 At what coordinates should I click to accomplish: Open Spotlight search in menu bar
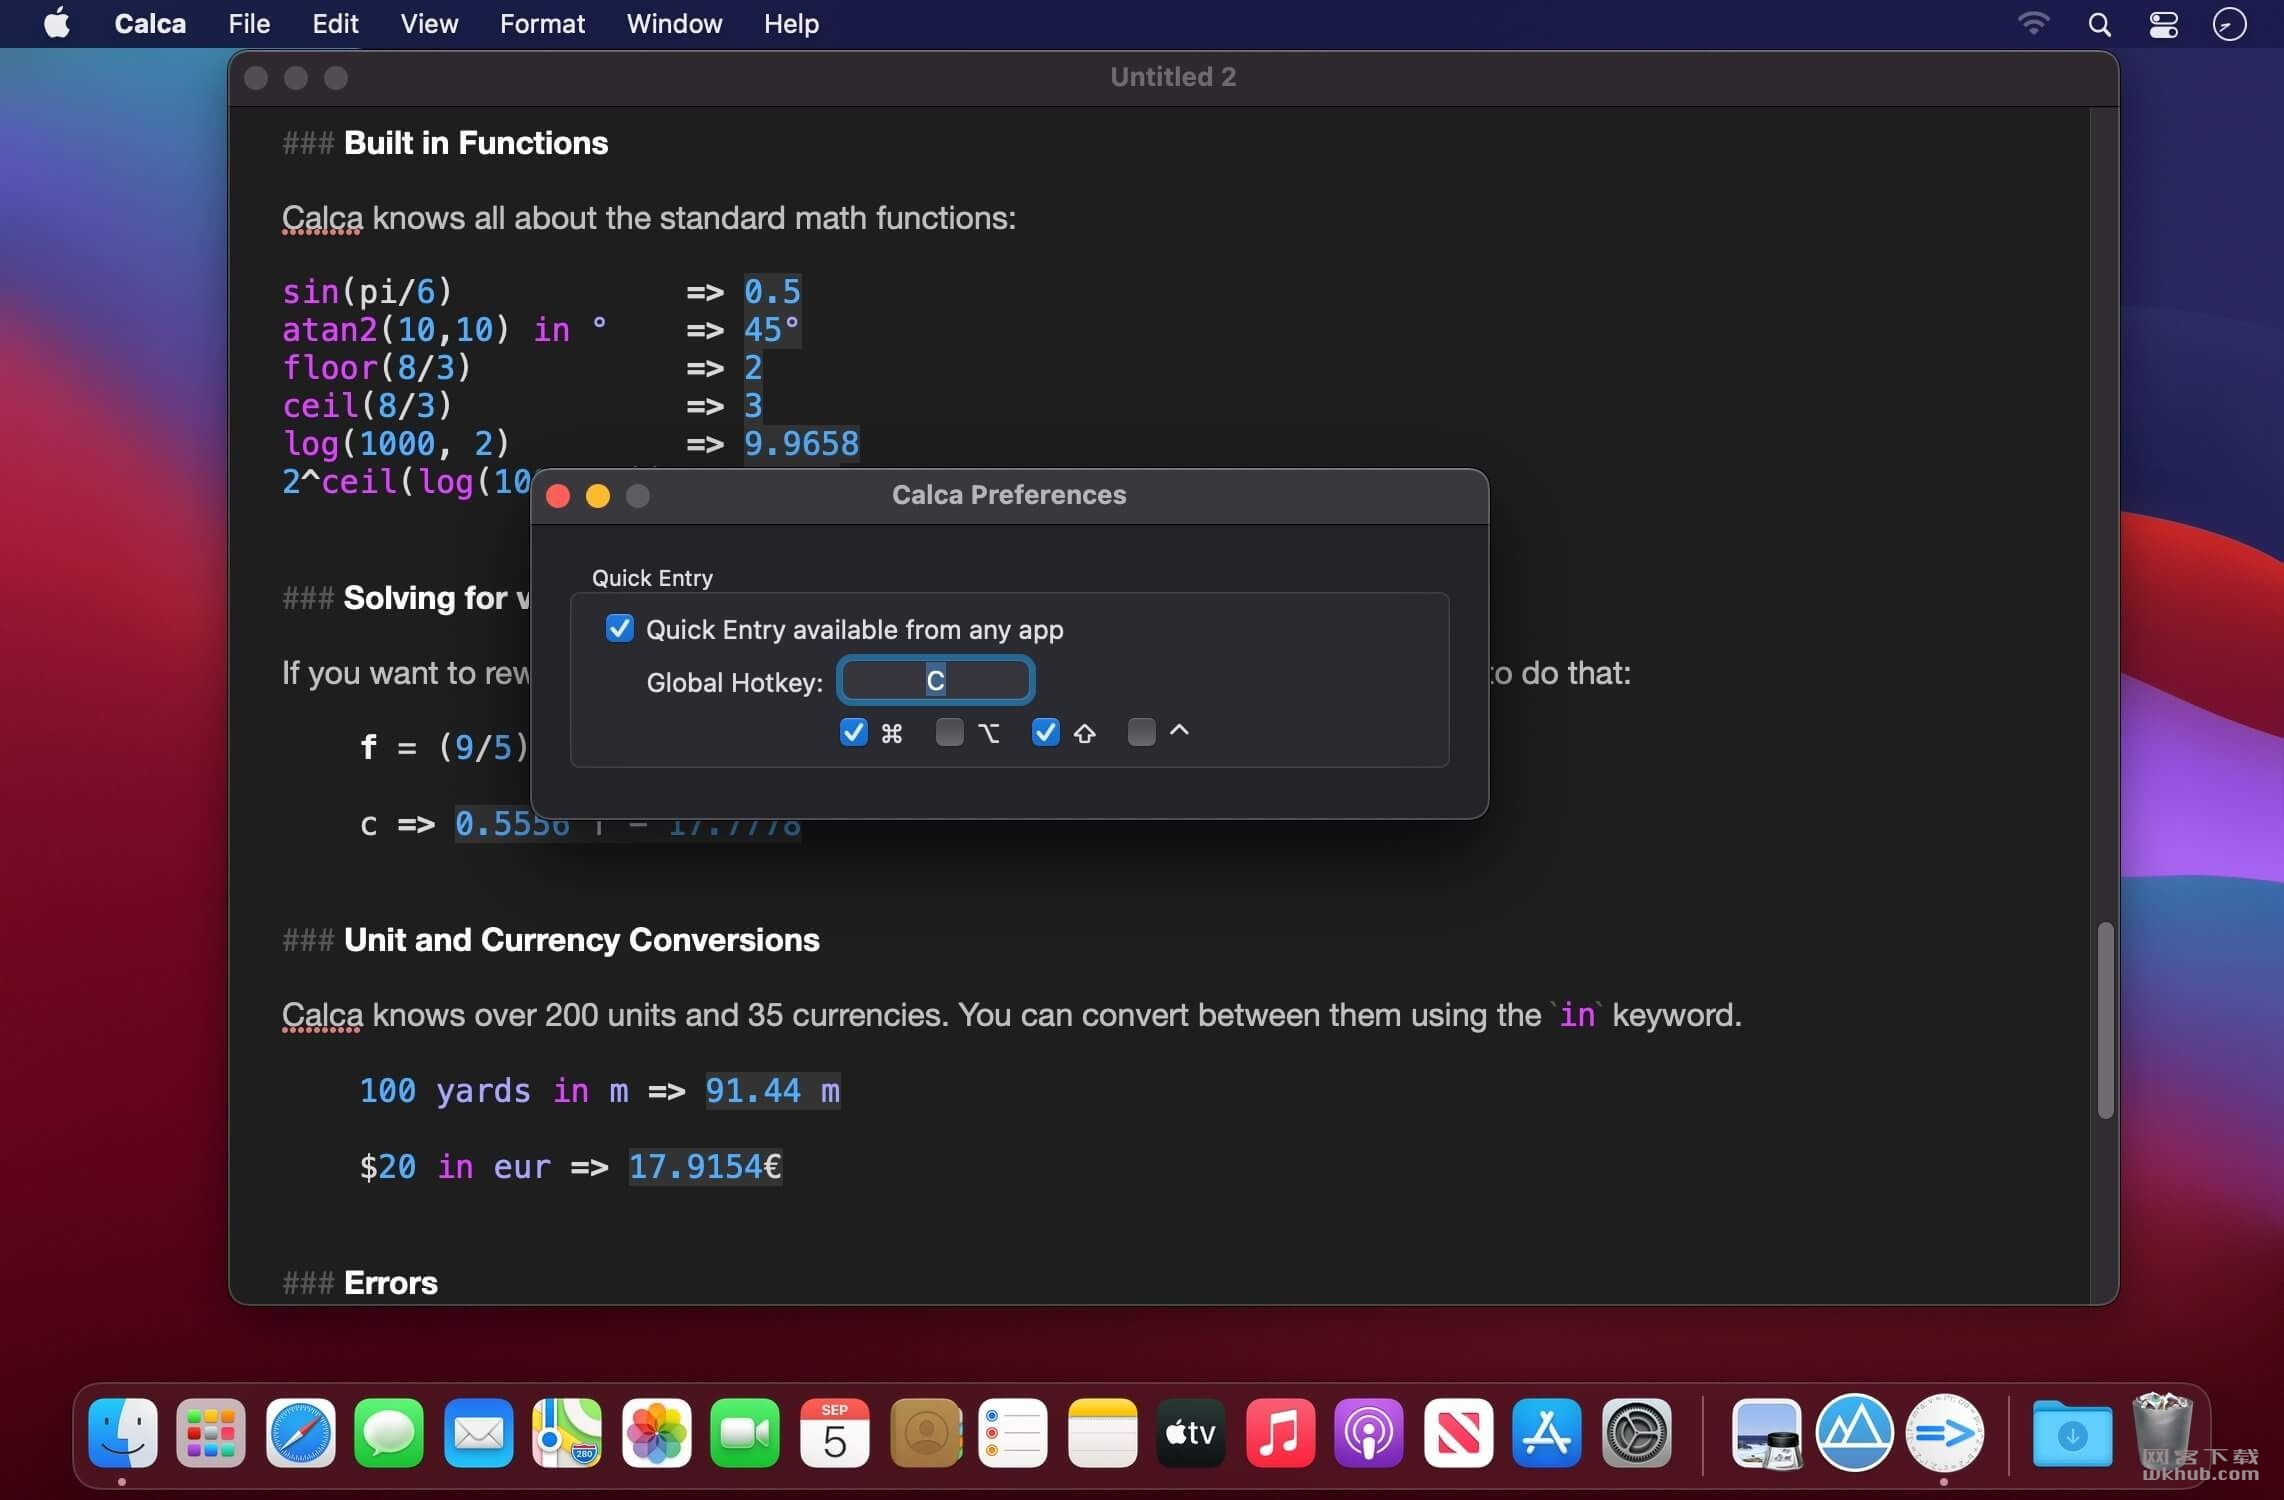click(2099, 24)
